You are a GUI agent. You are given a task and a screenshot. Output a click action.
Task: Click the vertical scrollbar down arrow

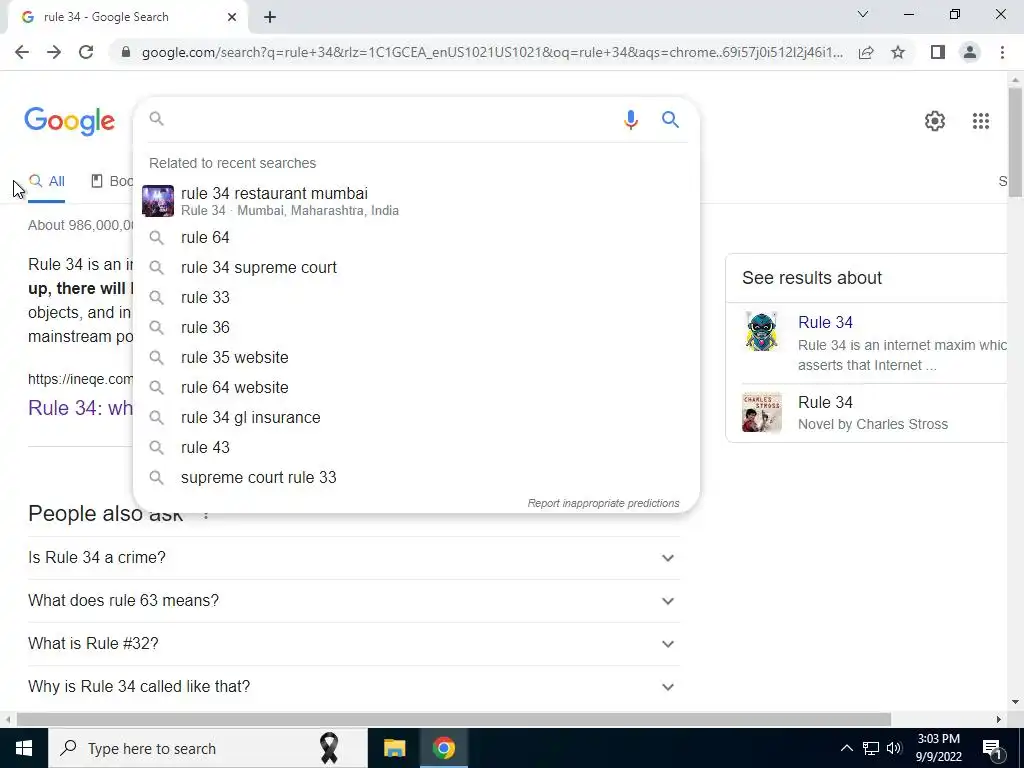point(1014,703)
